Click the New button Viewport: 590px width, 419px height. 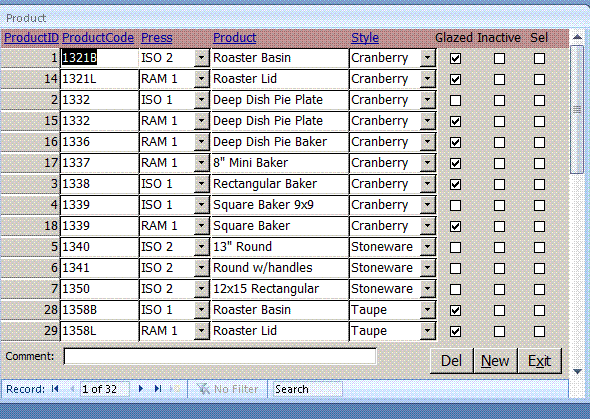coord(495,361)
